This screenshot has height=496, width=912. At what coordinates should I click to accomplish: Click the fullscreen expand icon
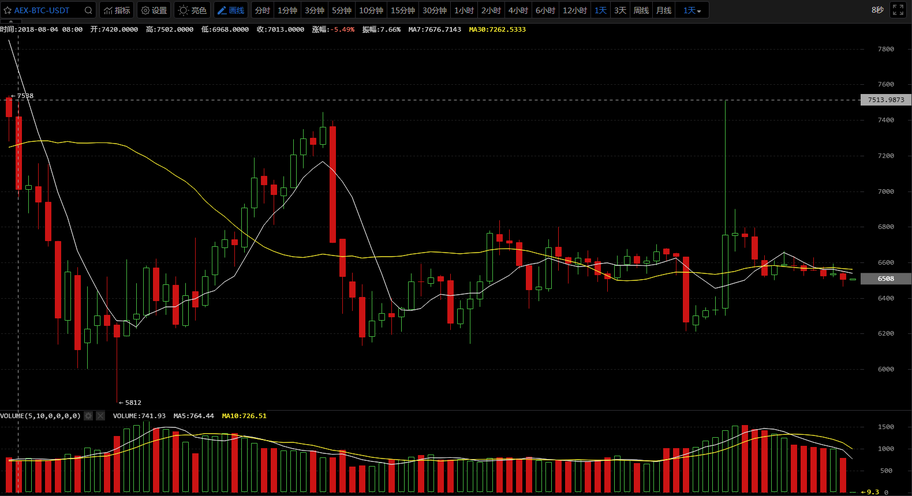[898, 10]
